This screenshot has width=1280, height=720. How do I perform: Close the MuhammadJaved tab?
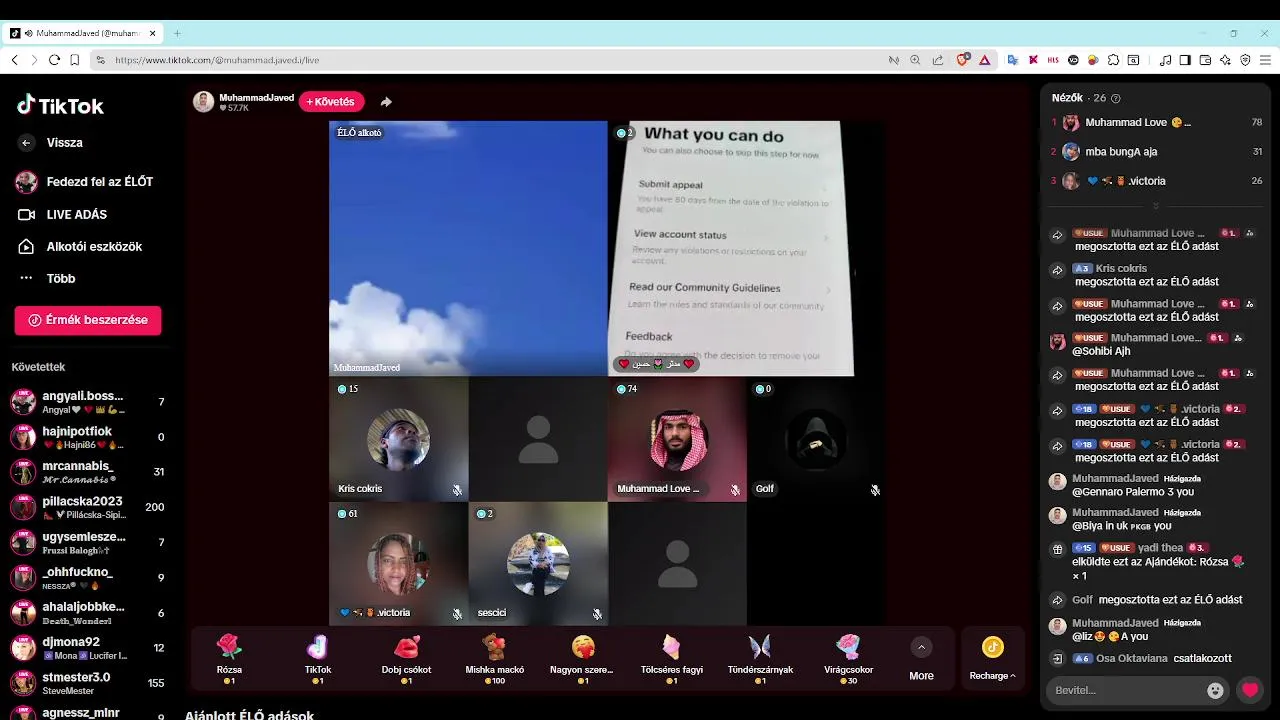(x=153, y=33)
